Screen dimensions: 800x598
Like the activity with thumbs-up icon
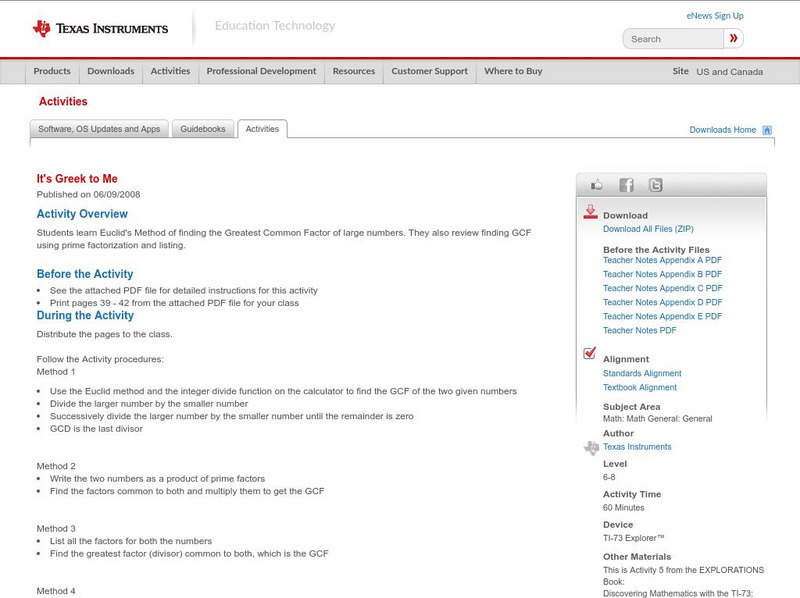597,185
